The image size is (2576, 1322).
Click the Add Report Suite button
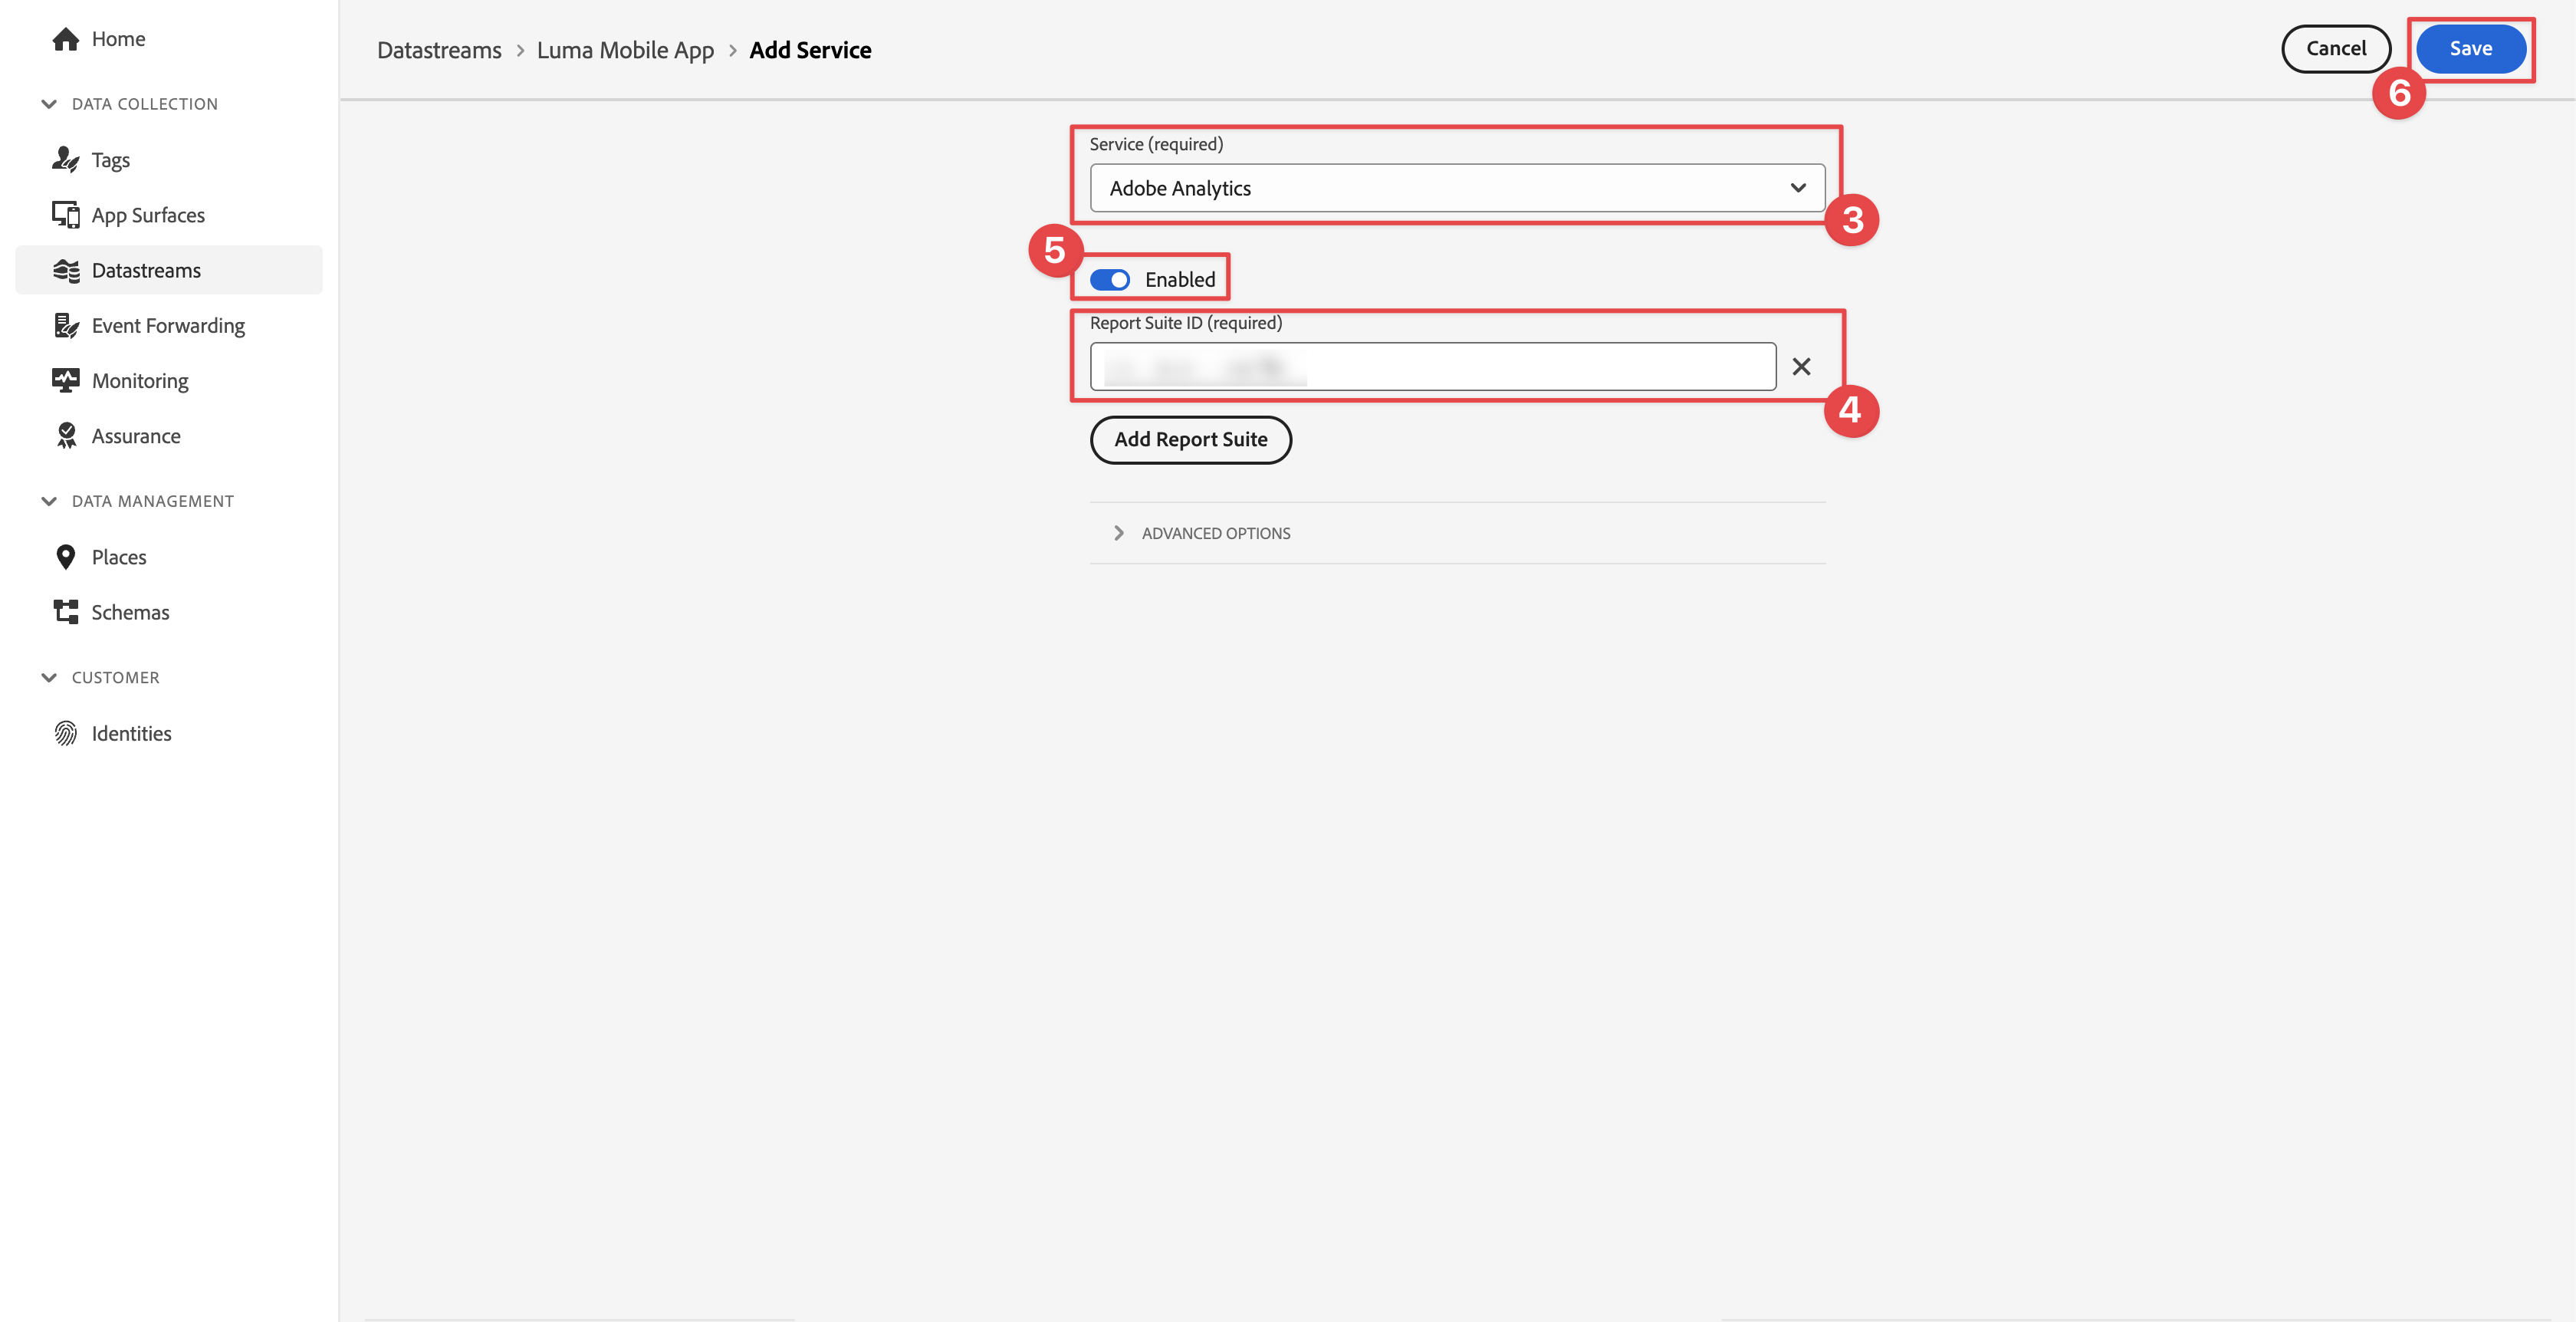1190,440
